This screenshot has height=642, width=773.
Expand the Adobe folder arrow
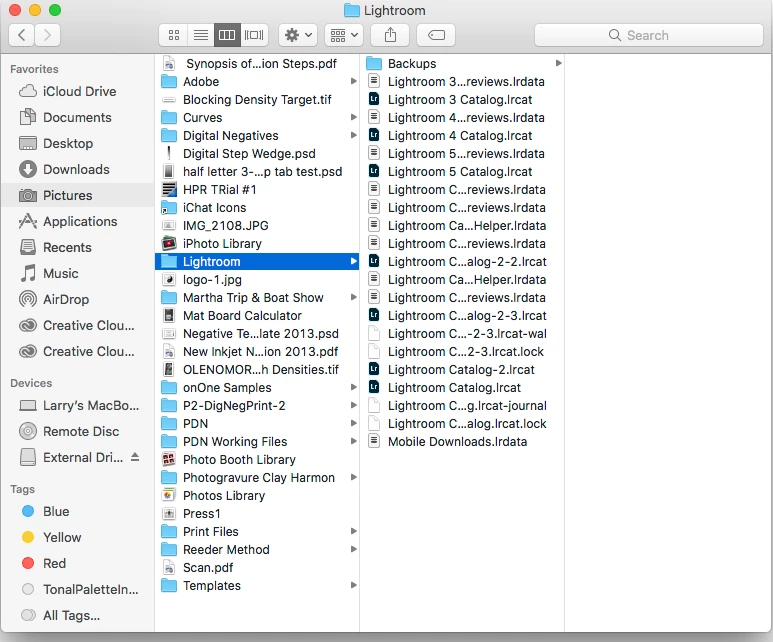(353, 81)
